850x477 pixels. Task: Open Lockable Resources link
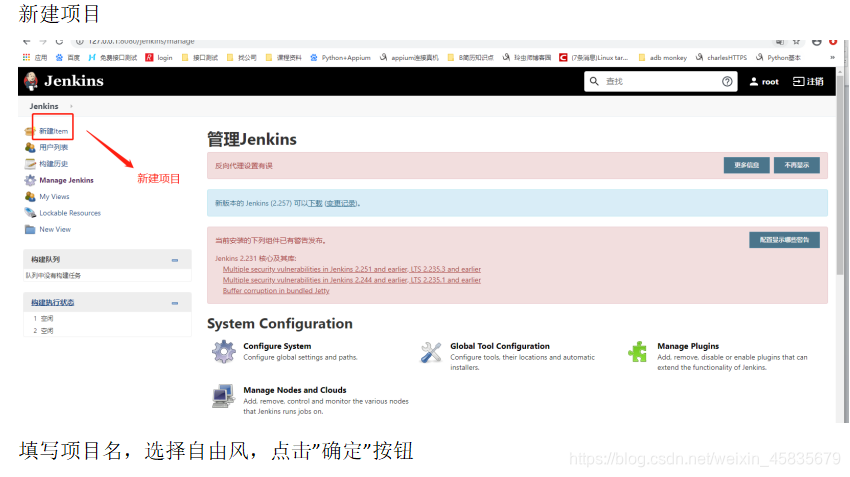pos(70,213)
